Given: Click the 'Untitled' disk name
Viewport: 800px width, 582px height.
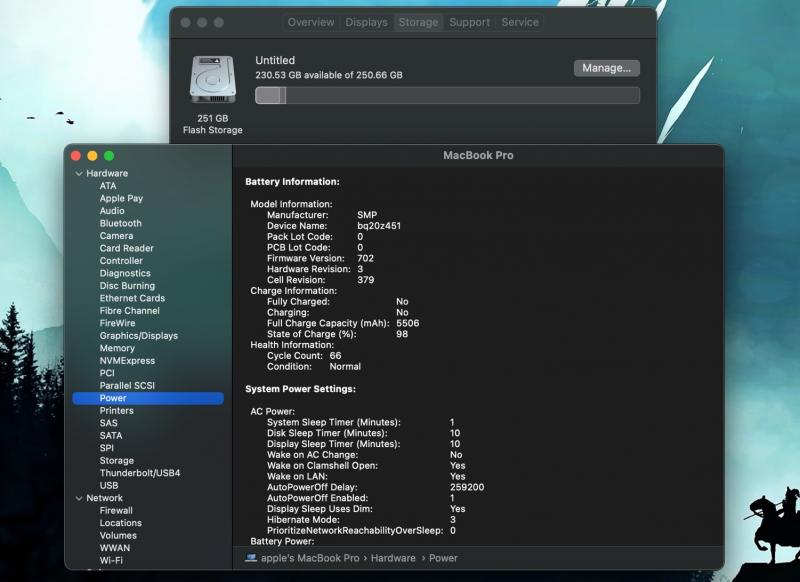Looking at the screenshot, I should click(x=275, y=60).
